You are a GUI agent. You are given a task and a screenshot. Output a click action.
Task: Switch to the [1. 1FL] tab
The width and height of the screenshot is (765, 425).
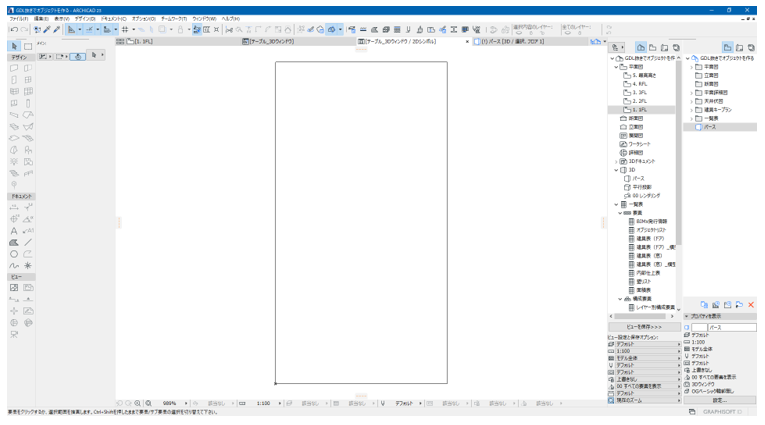(178, 42)
